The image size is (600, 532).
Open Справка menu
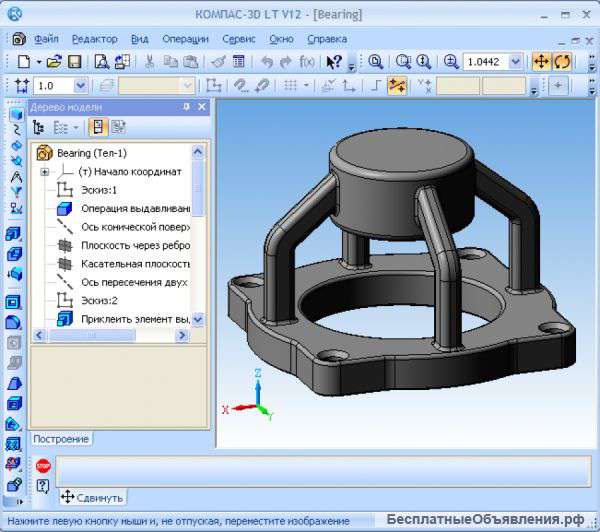[x=327, y=39]
